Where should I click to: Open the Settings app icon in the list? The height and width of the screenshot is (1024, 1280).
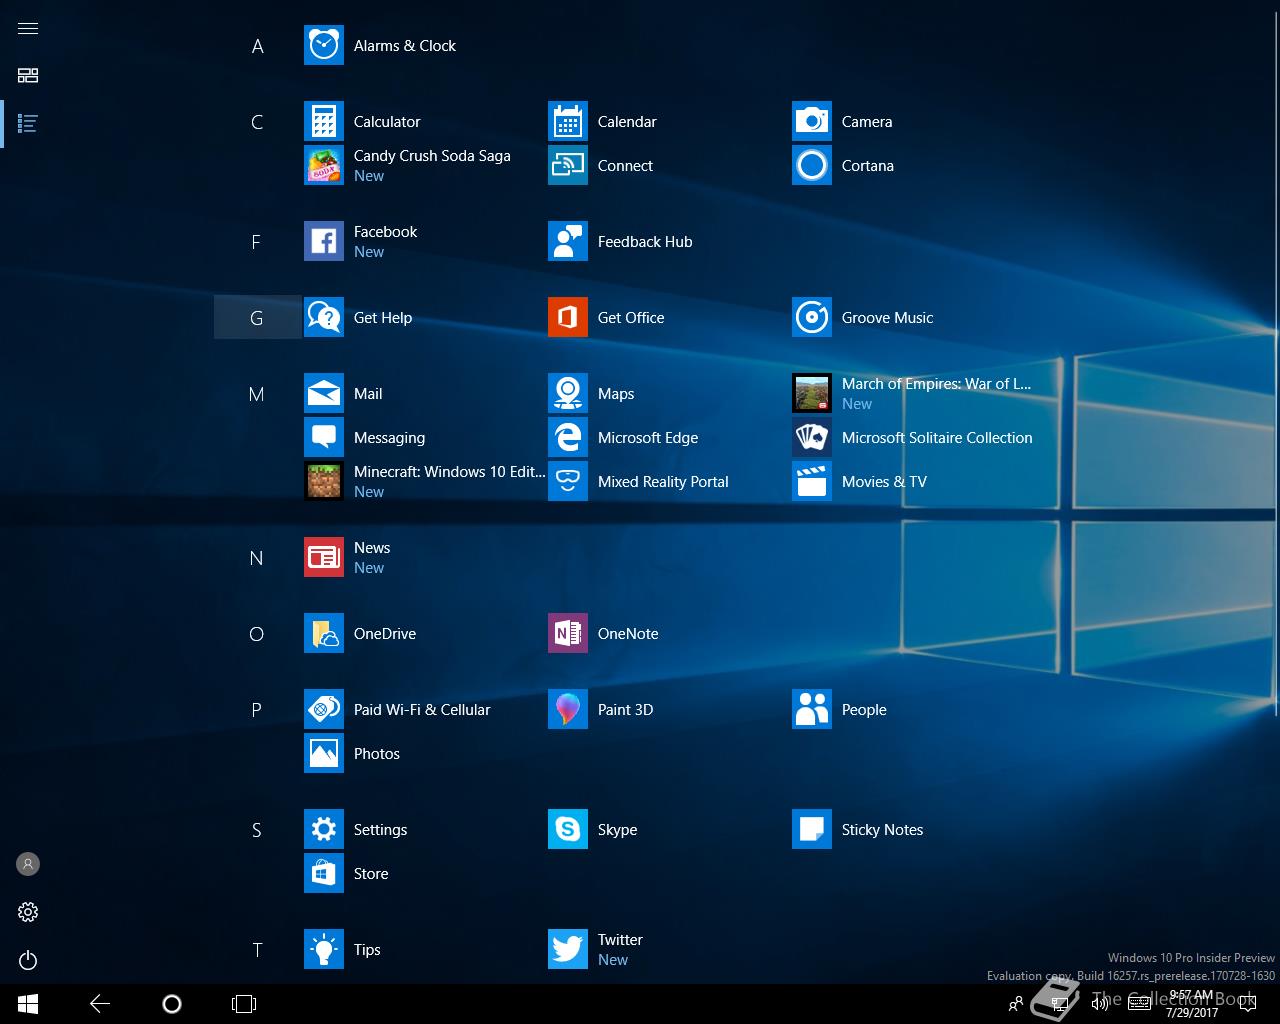tap(324, 830)
